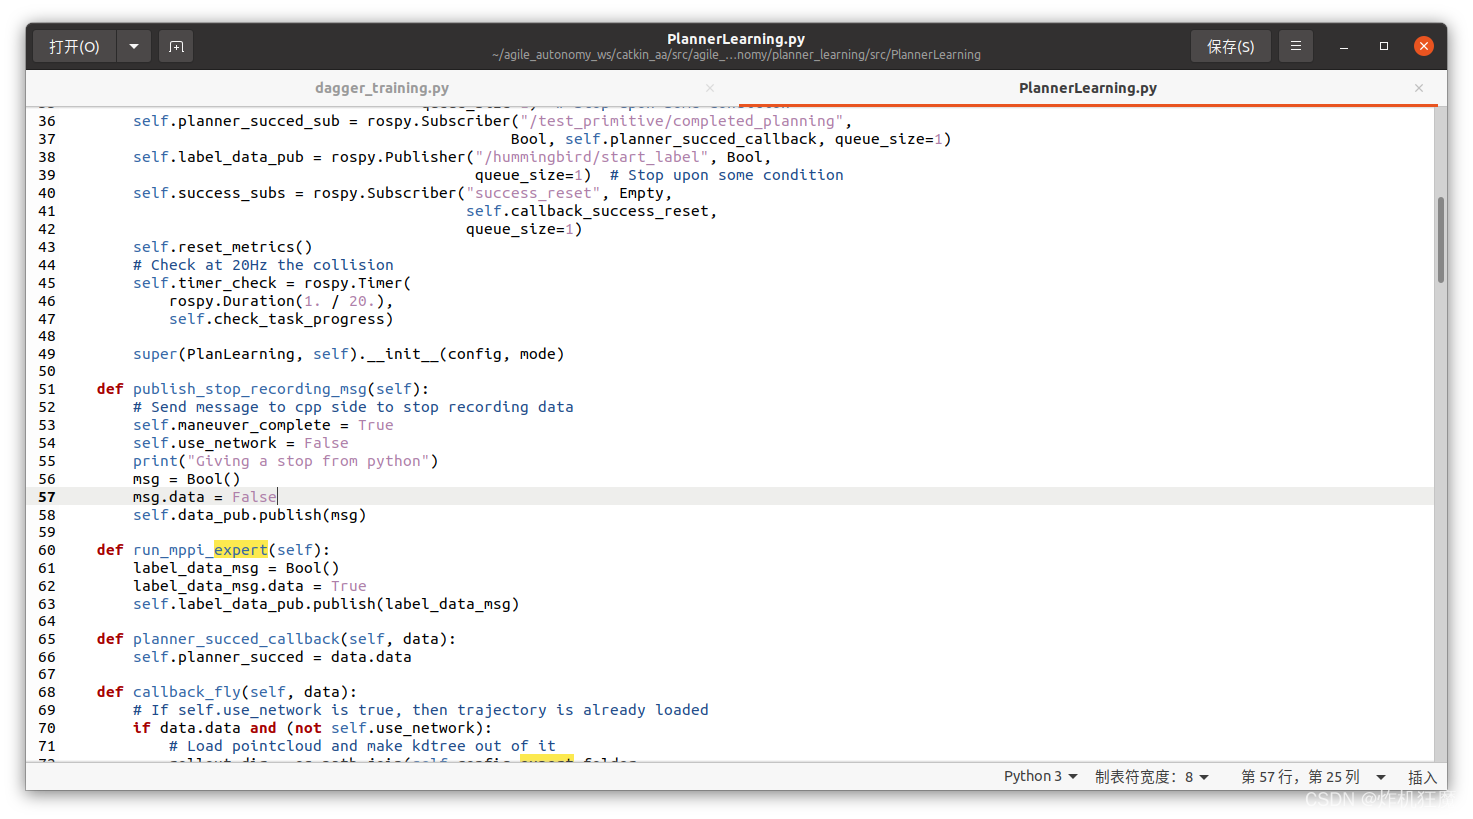Click 'rospy.Duration(1. / 20.),' on line 46

click(281, 301)
